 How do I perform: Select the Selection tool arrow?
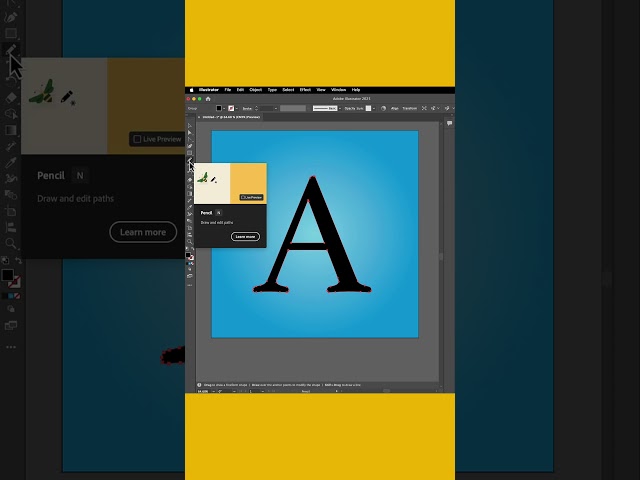189,126
